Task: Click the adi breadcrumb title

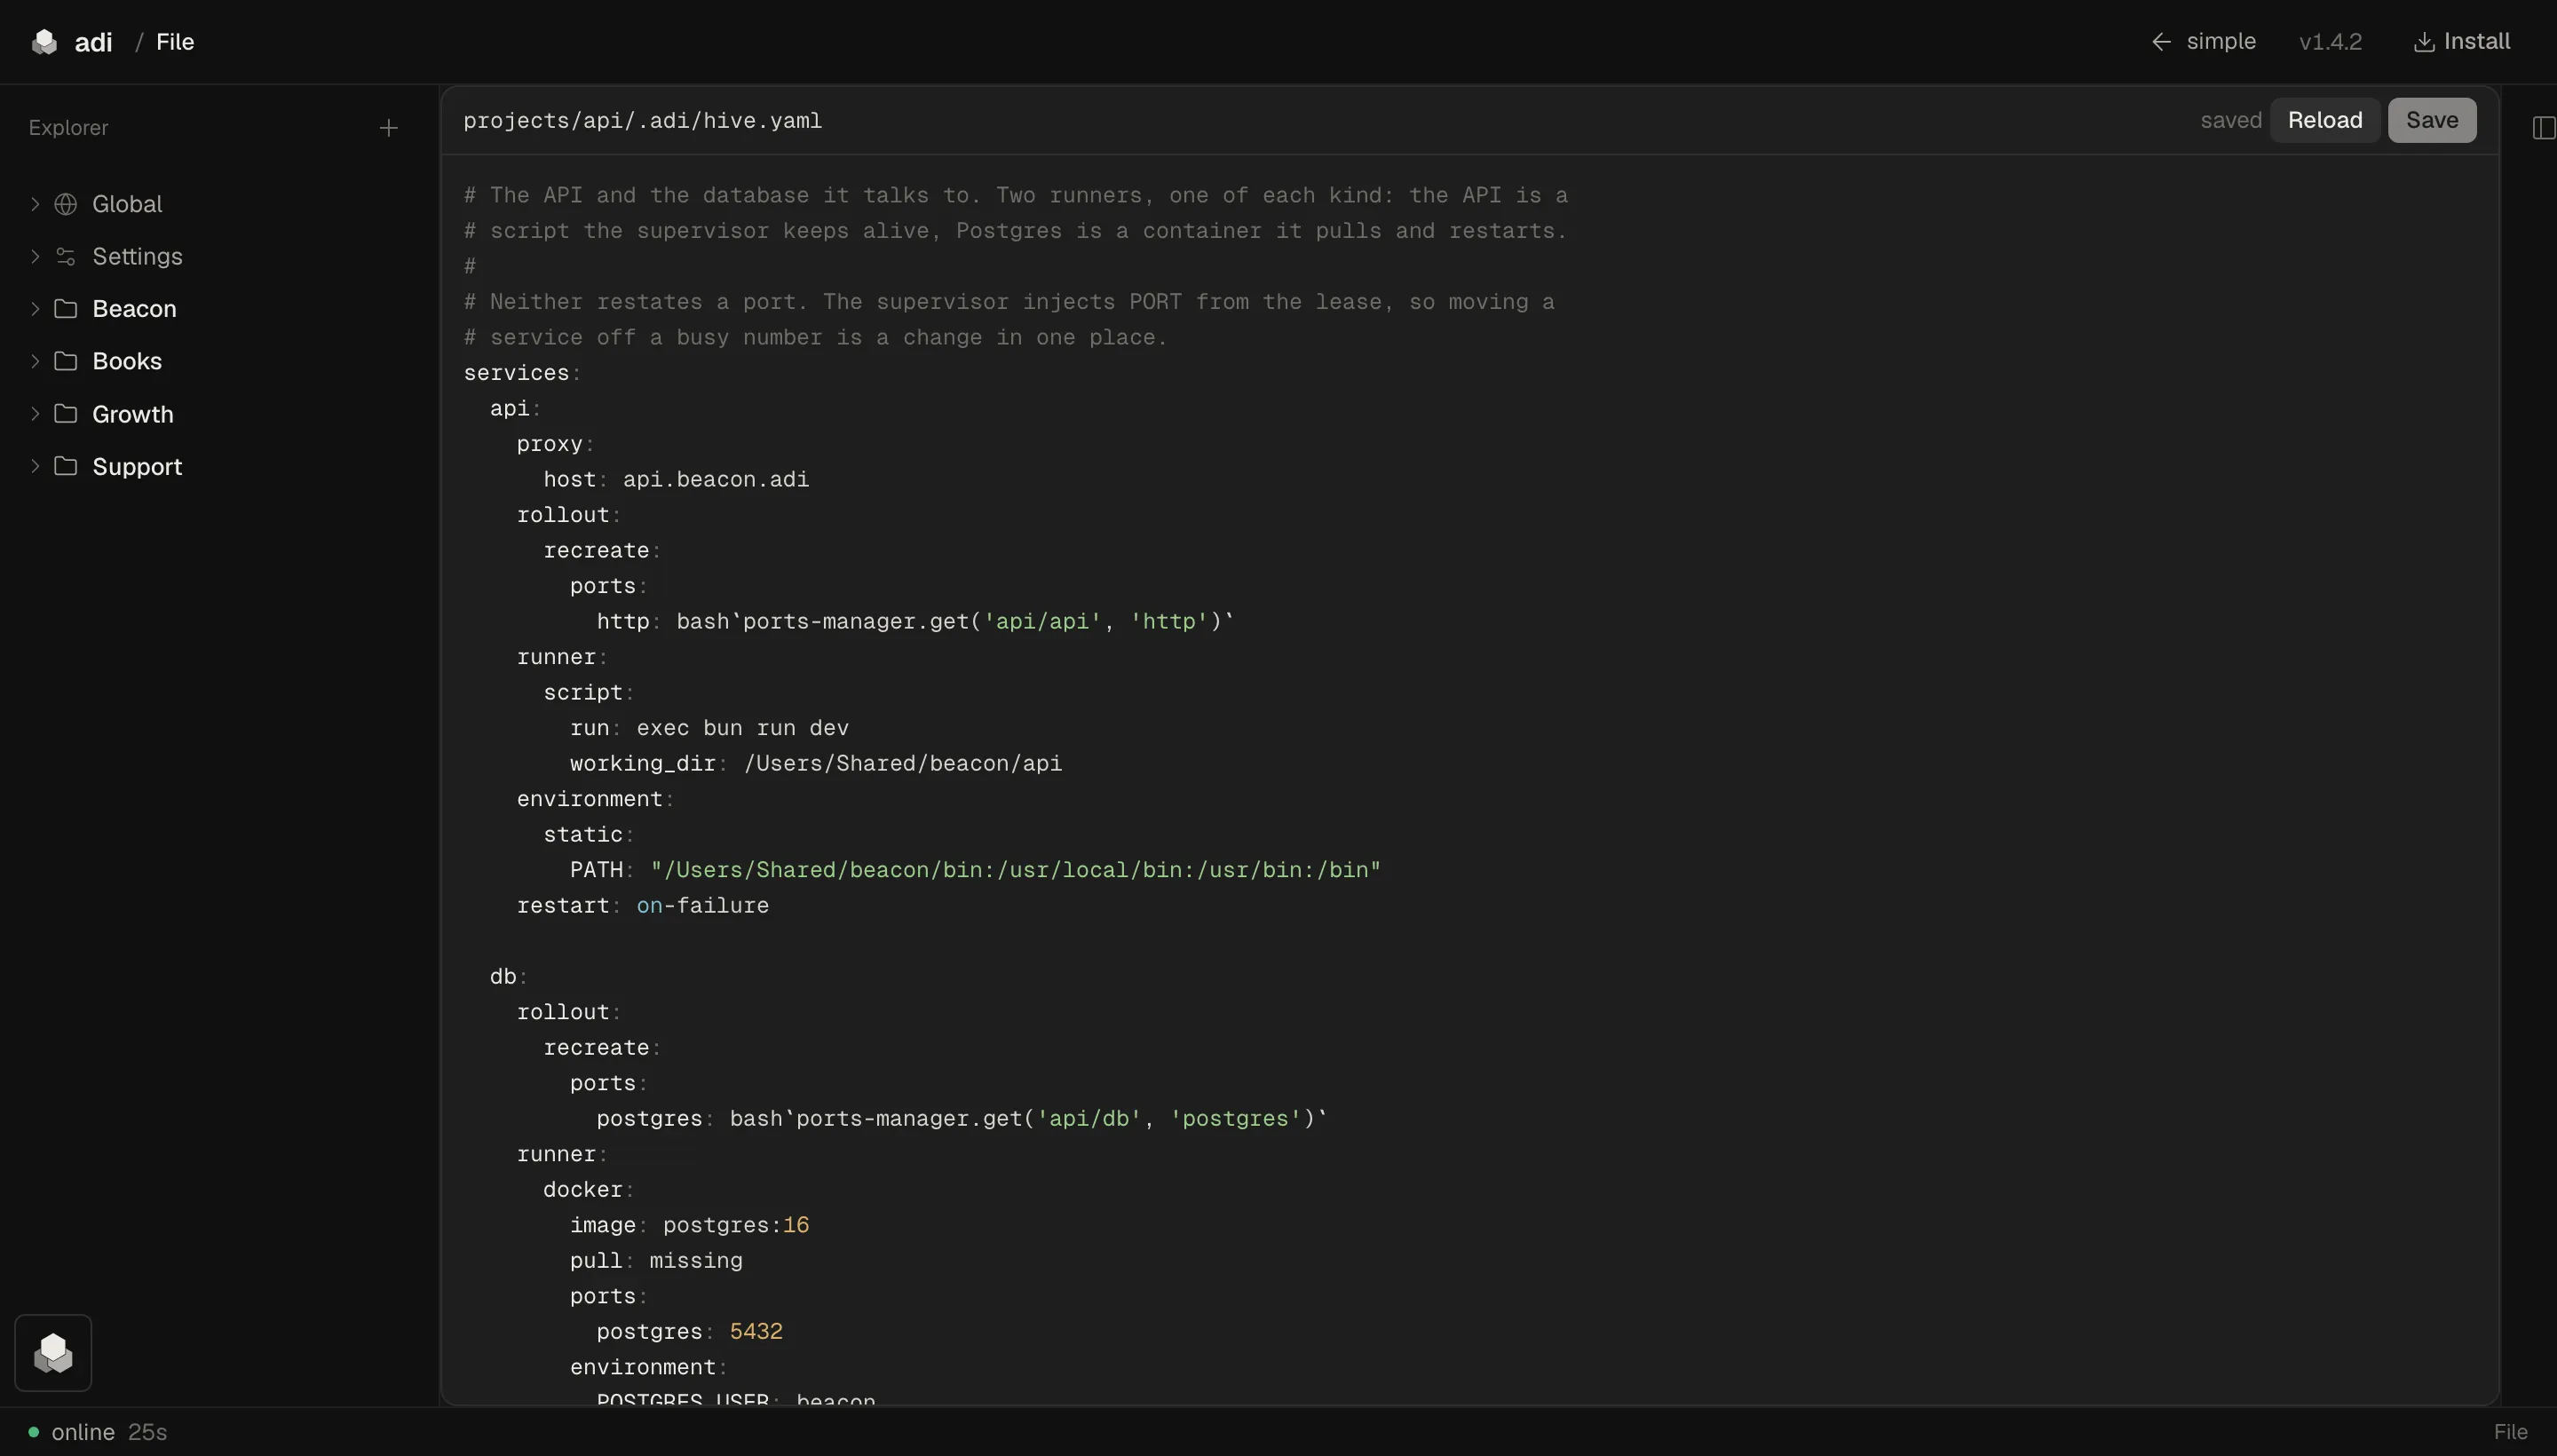Action: 93,42
